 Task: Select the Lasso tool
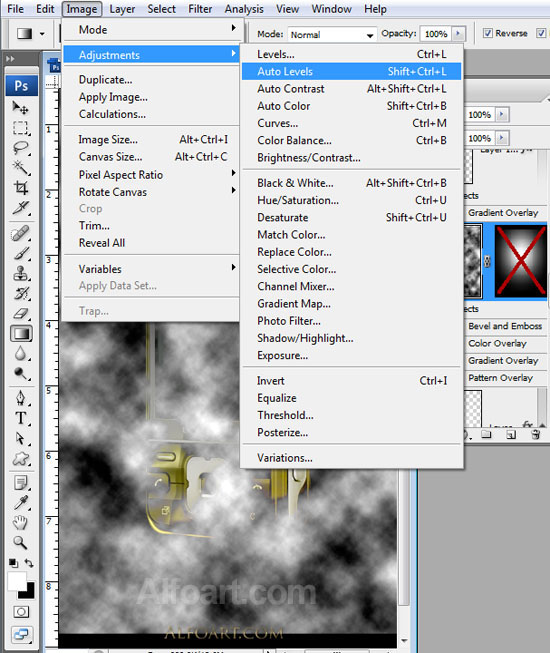pyautogui.click(x=20, y=148)
